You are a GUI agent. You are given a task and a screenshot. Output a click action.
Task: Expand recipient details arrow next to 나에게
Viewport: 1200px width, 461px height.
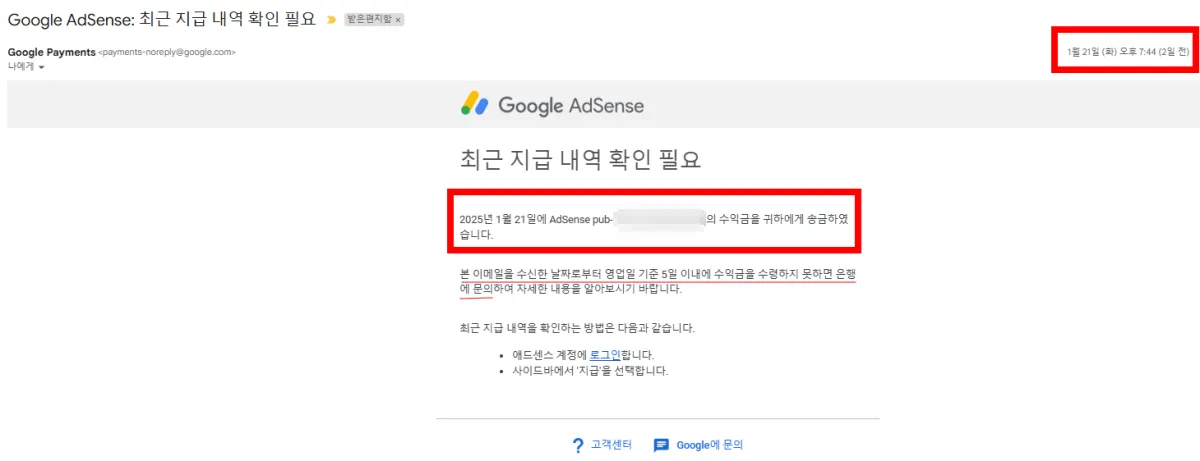tap(42, 67)
